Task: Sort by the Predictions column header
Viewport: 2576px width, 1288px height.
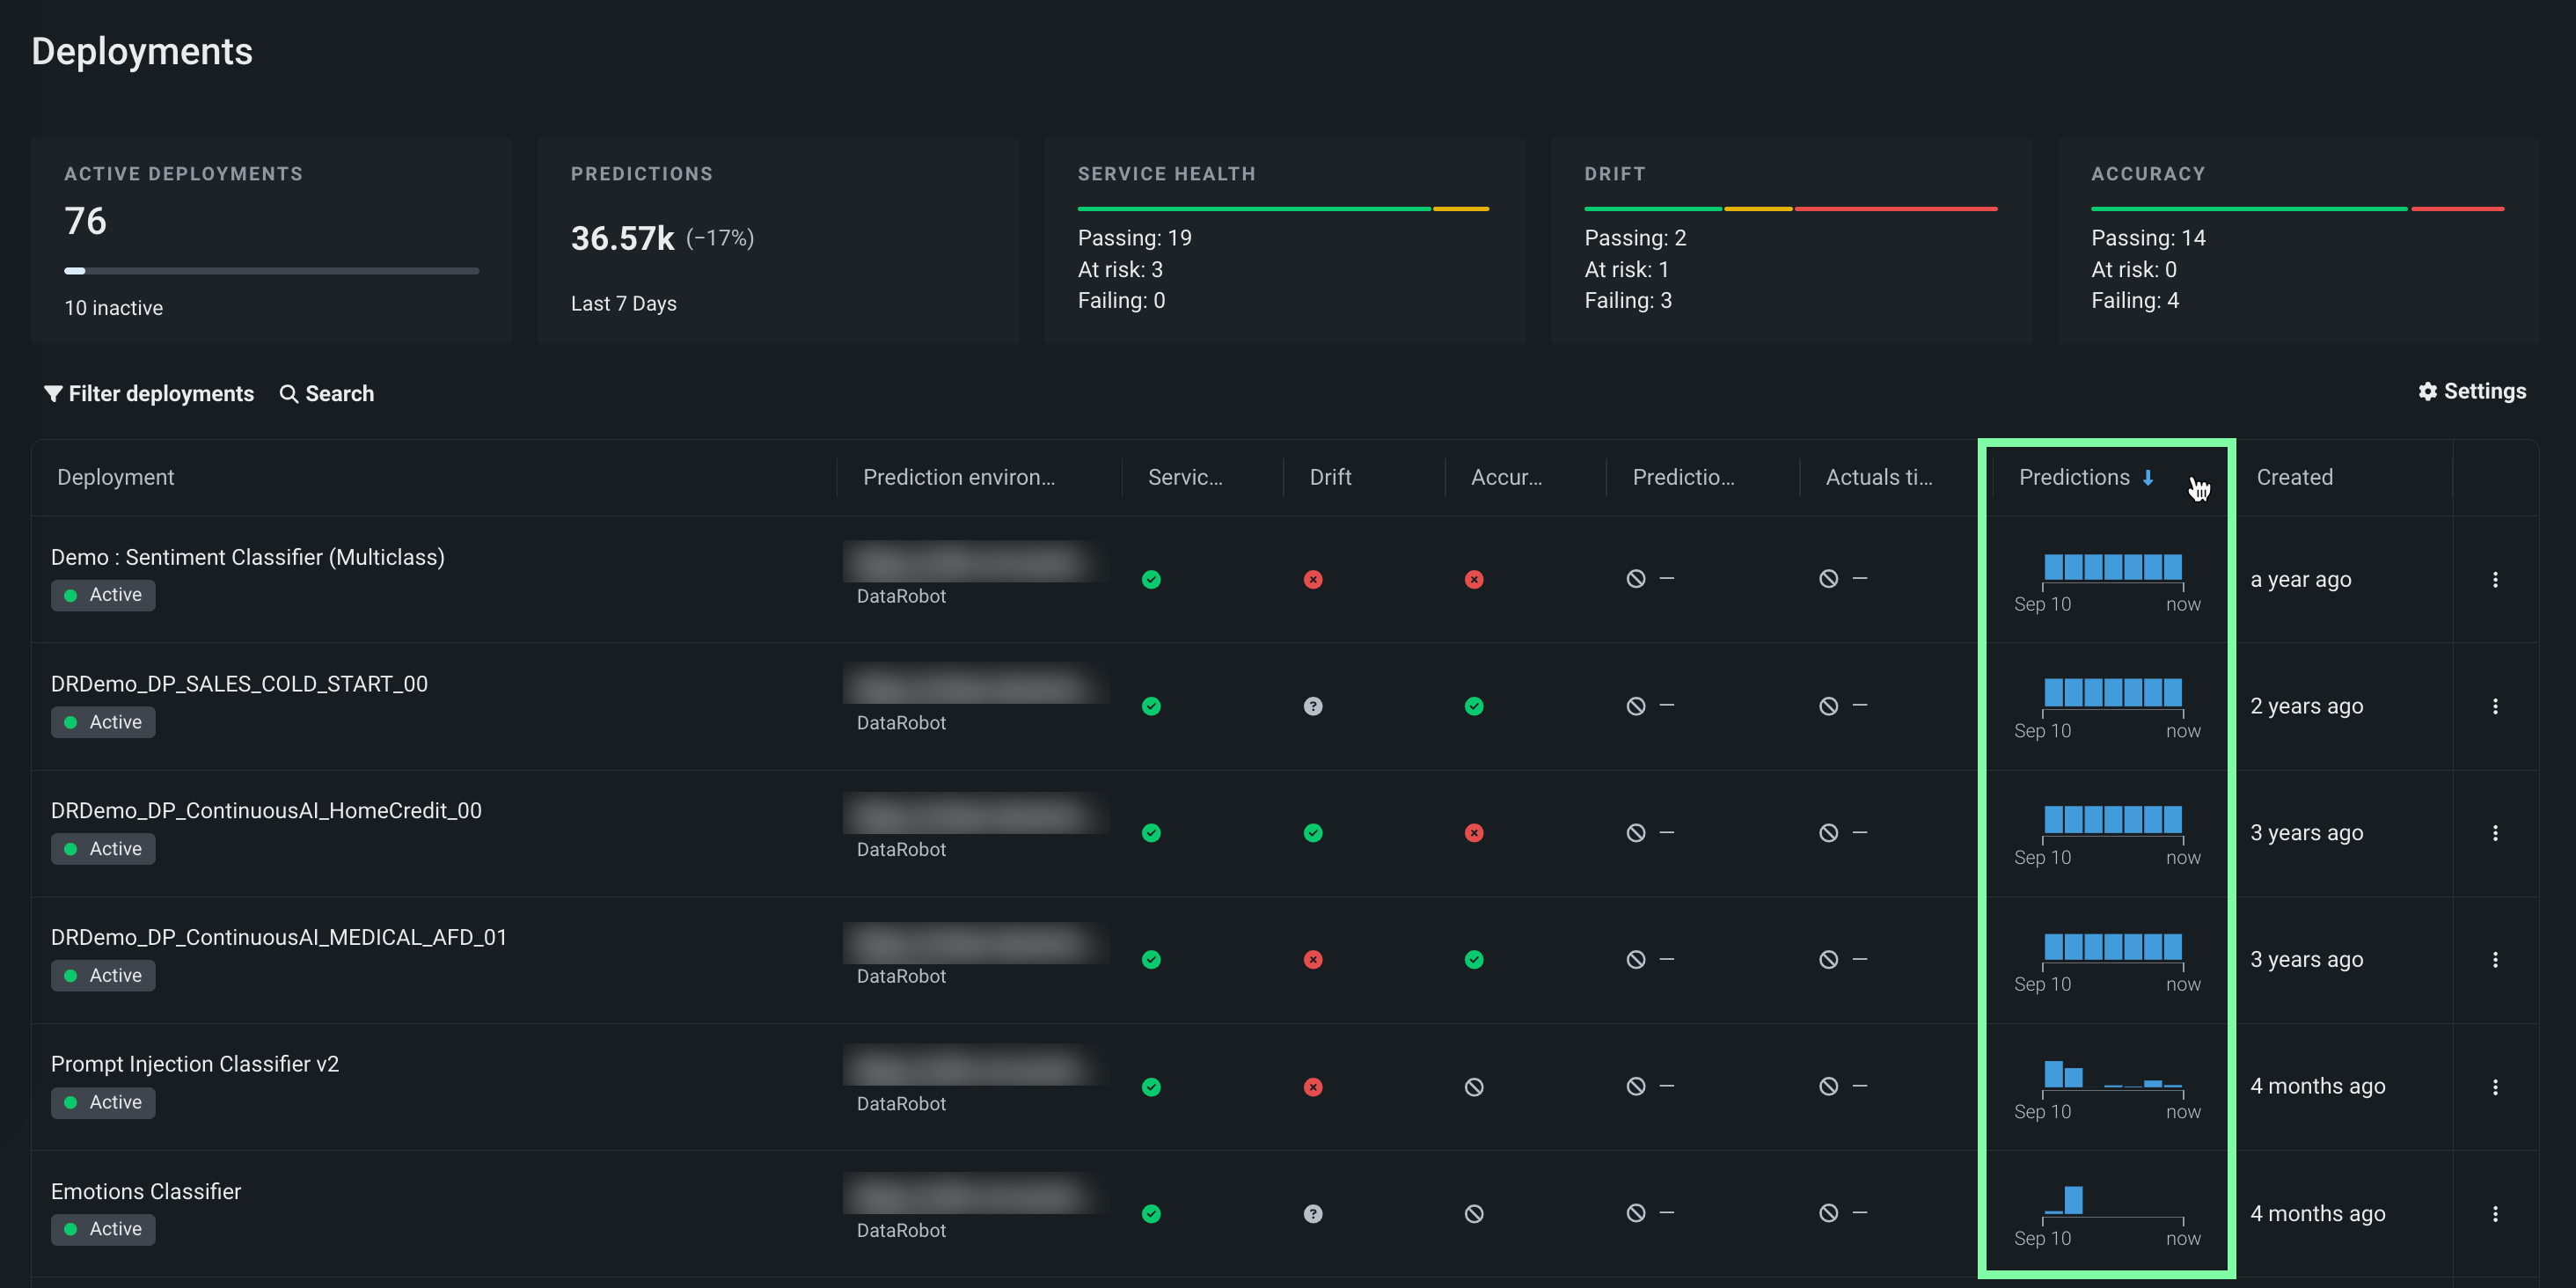Action: point(2074,477)
